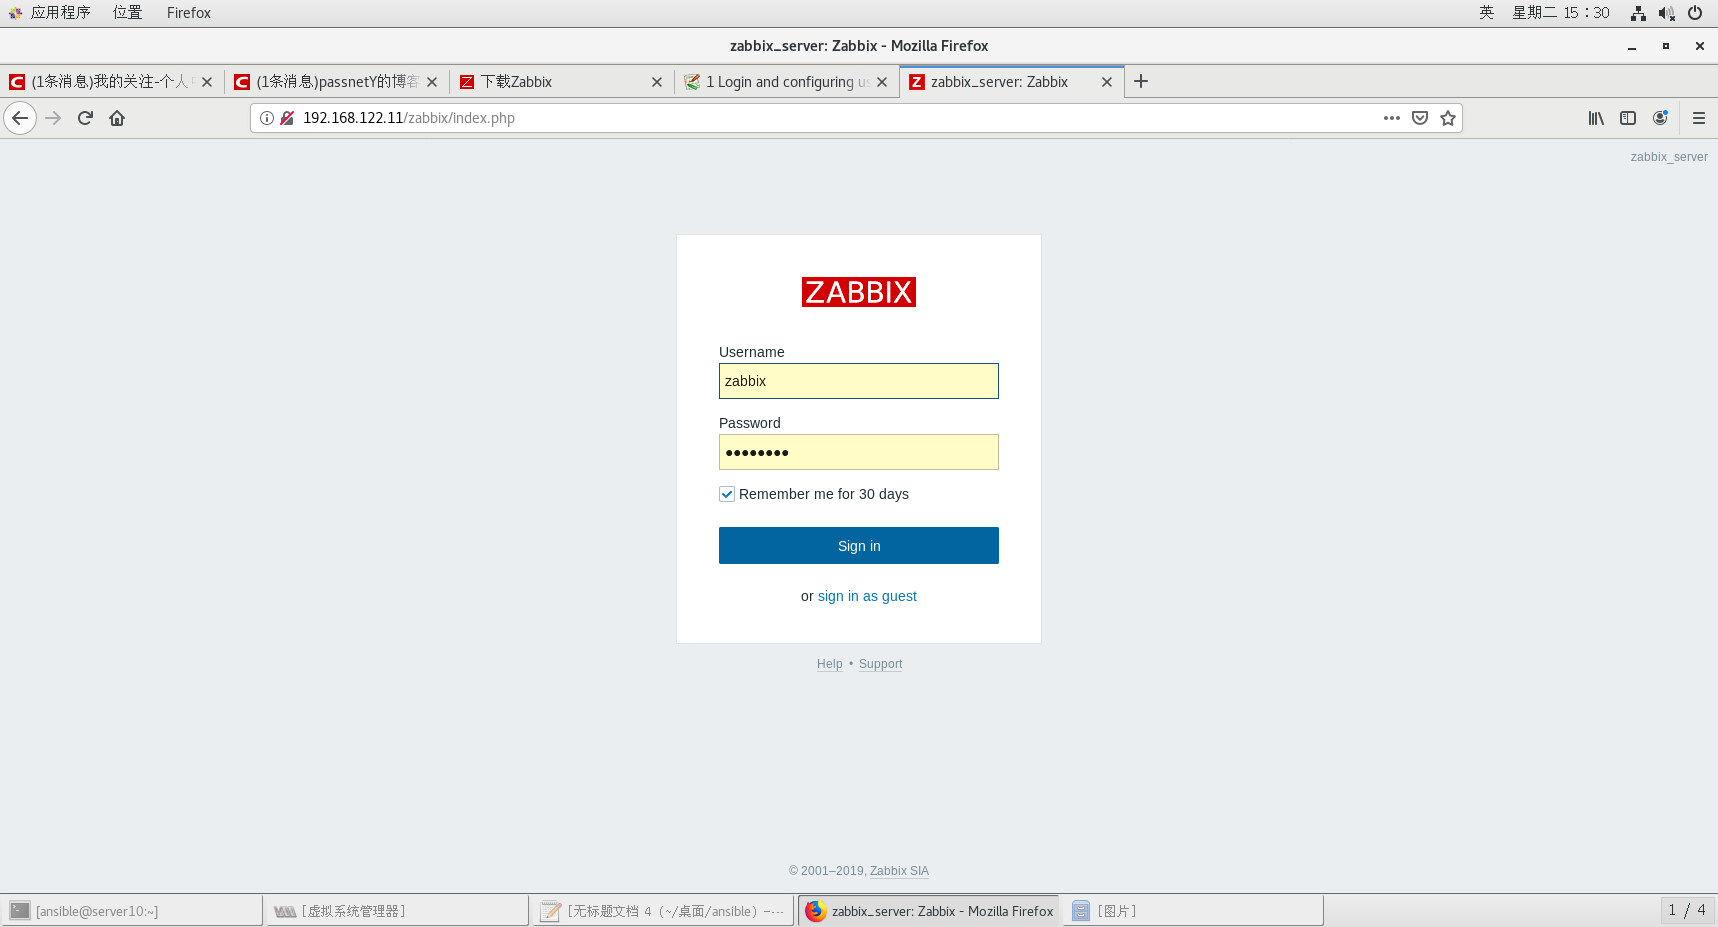The height and width of the screenshot is (927, 1718).
Task: Show site information icon in address bar
Action: pyautogui.click(x=267, y=118)
